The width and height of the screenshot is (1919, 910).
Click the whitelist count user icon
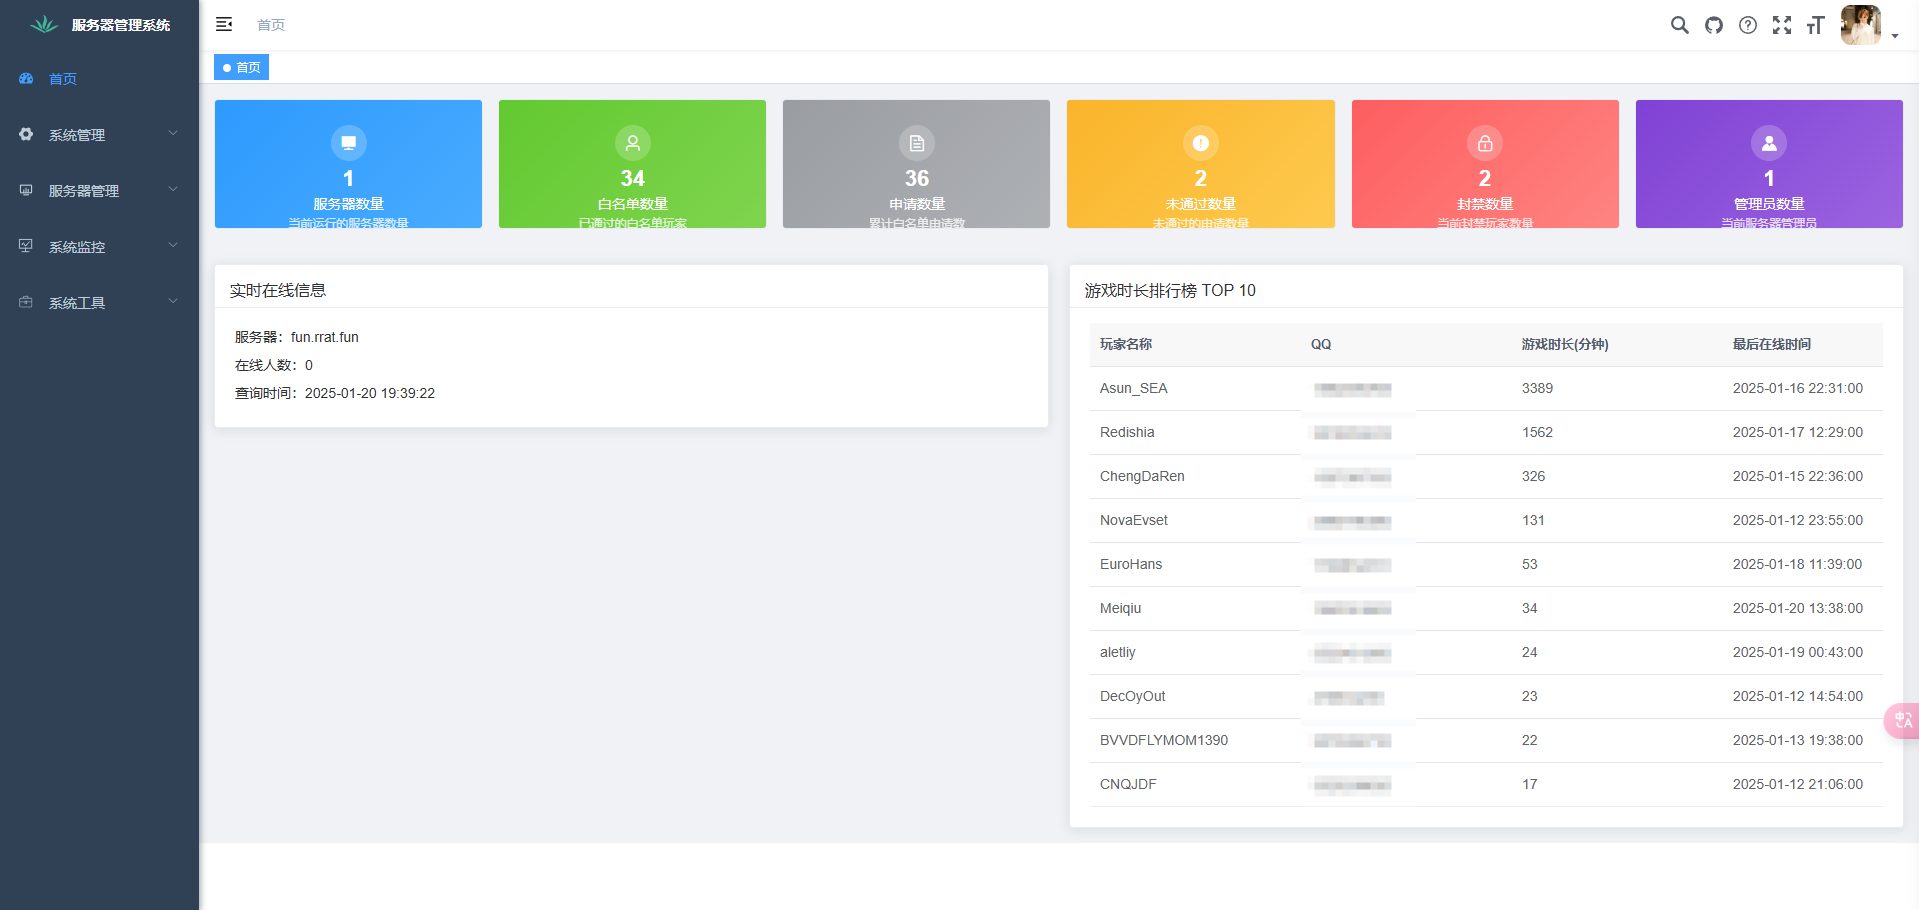point(632,143)
